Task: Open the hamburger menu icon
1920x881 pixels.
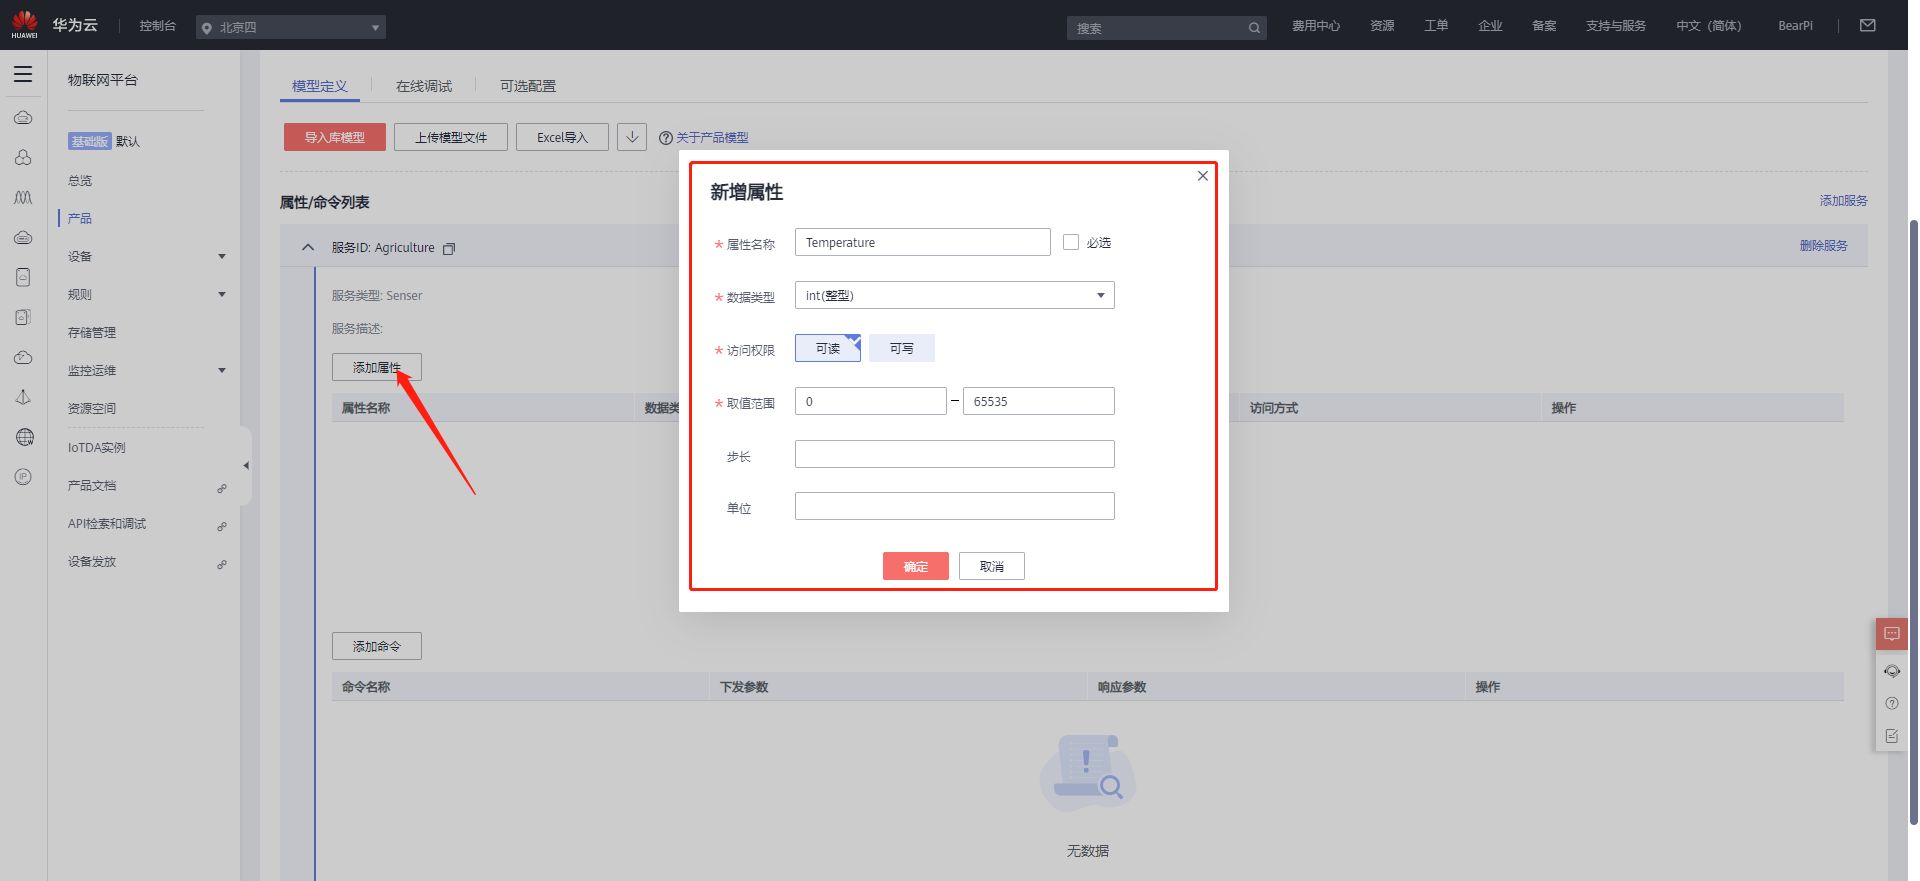Action: pos(23,74)
